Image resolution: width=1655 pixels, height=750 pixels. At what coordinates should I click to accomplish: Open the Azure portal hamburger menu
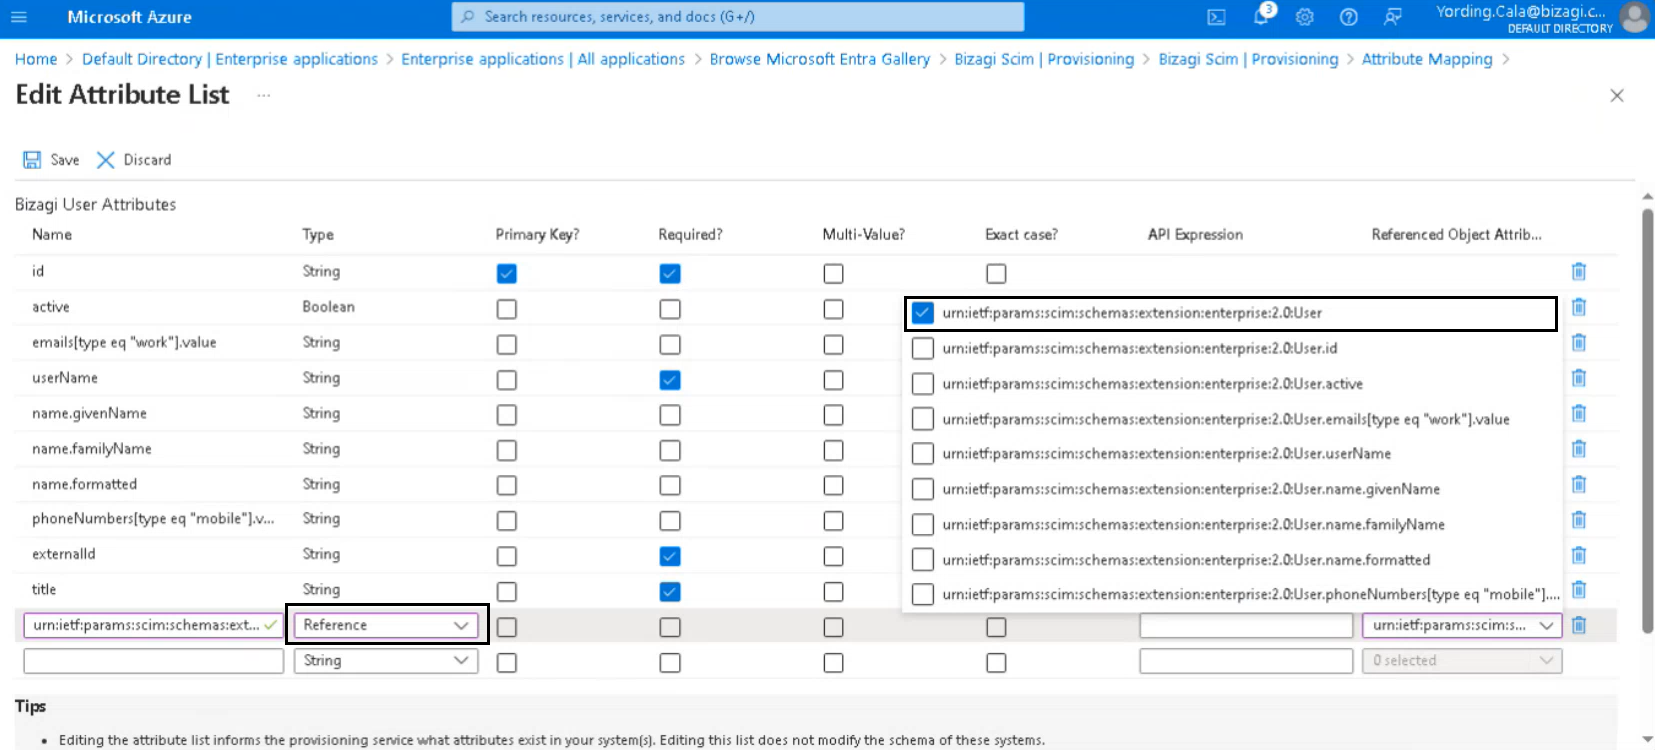coord(18,17)
